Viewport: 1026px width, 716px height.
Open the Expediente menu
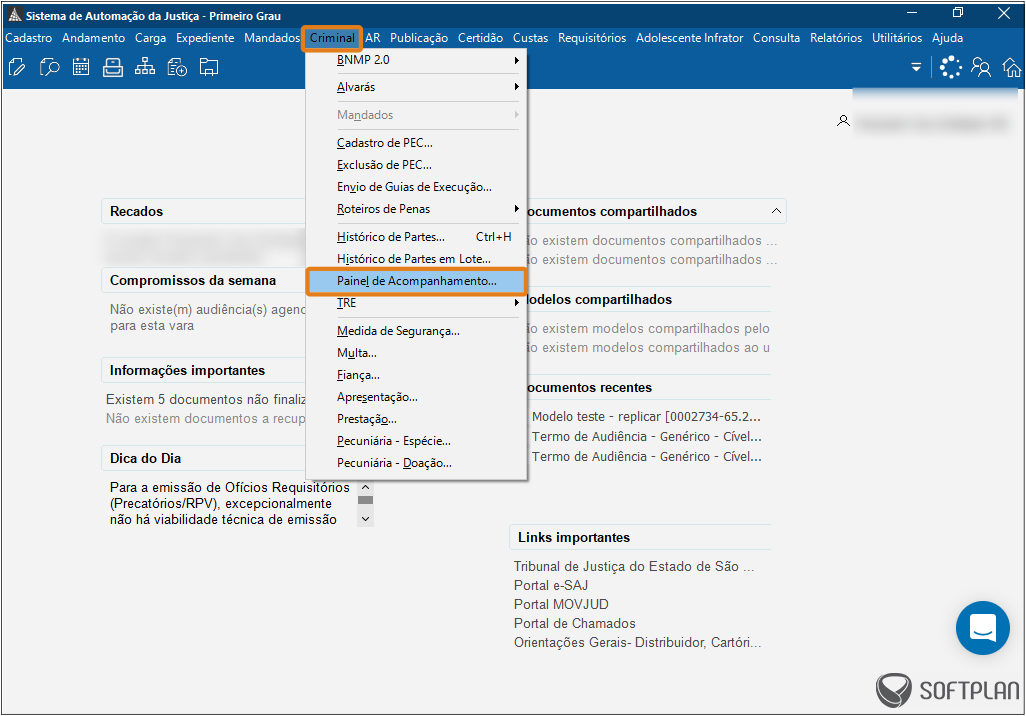coord(205,38)
